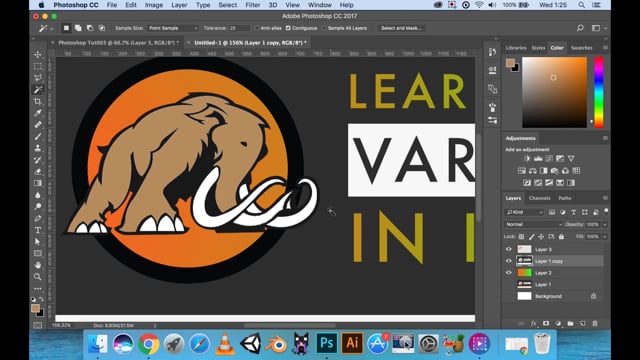Click the search icon in options bar
The image size is (640, 360).
pyautogui.click(x=580, y=28)
